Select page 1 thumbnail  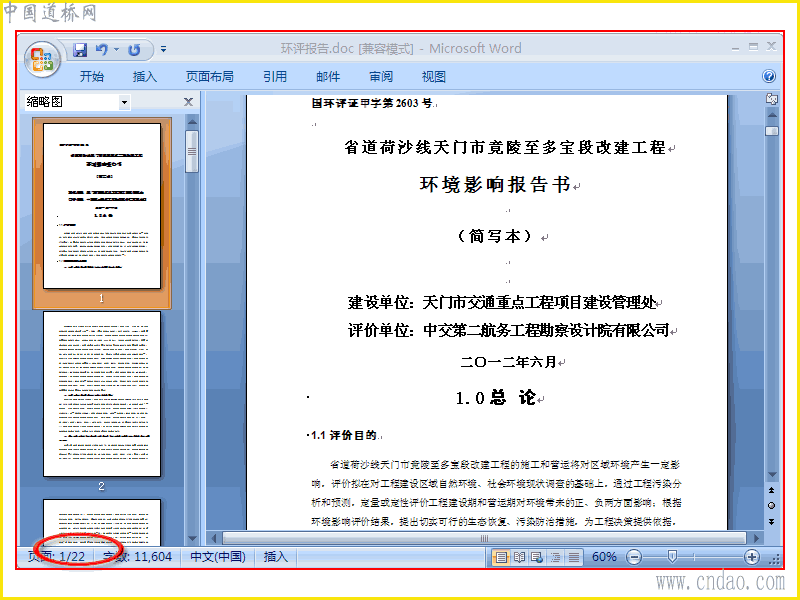pyautogui.click(x=102, y=206)
